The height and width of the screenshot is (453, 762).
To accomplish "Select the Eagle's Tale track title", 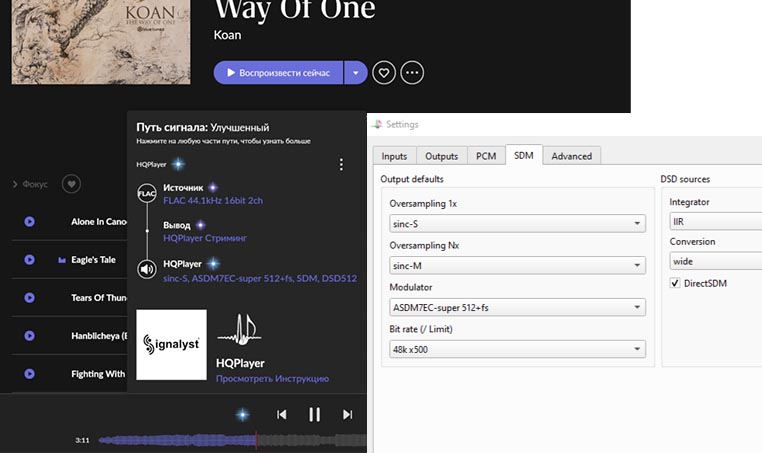I will 93,260.
